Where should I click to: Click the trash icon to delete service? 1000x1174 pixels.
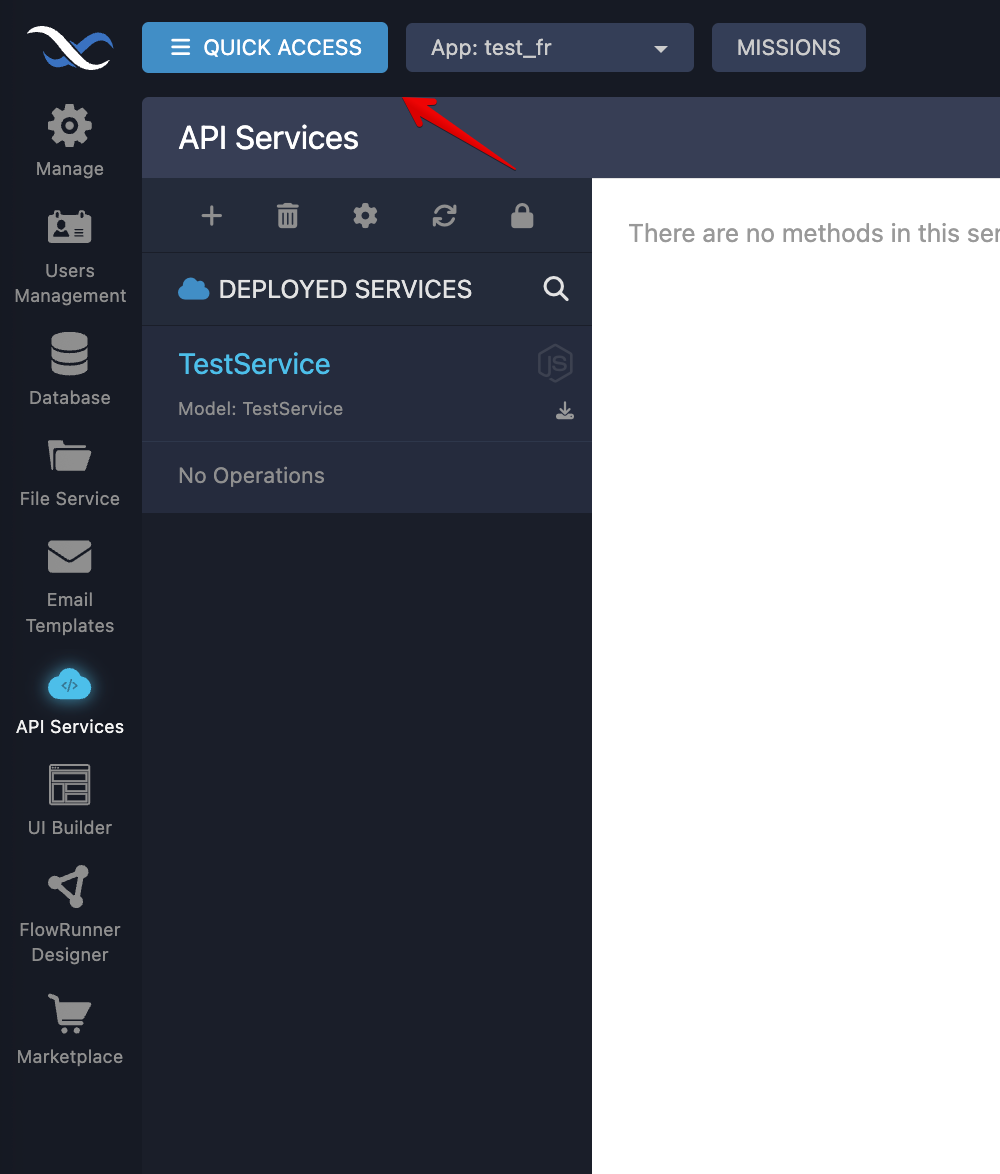pos(288,216)
